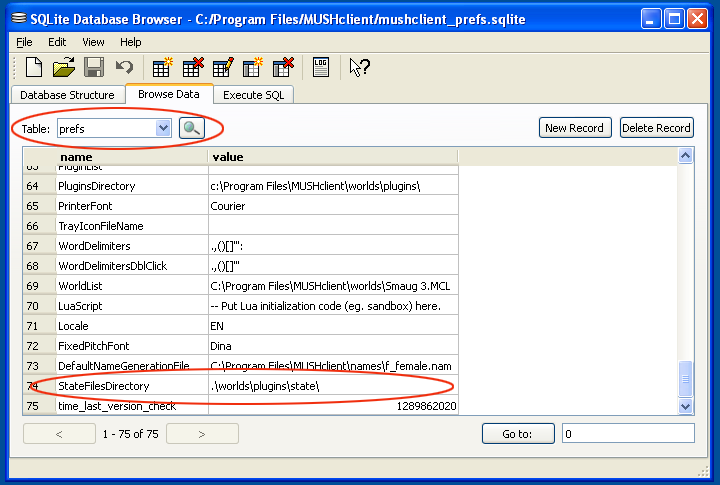The width and height of the screenshot is (720, 485).
Task: Open the File menu
Action: (x=24, y=42)
